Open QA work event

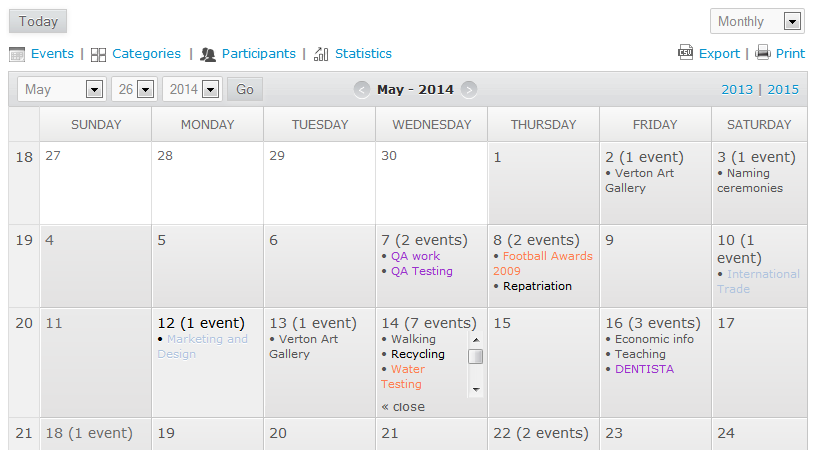(x=415, y=256)
